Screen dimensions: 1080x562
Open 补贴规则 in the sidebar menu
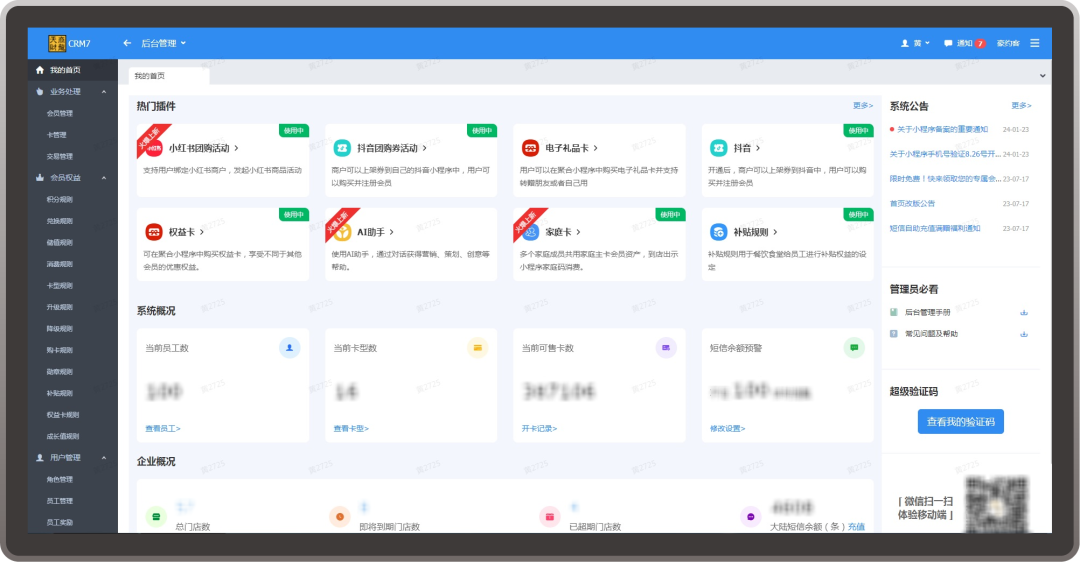click(59, 393)
